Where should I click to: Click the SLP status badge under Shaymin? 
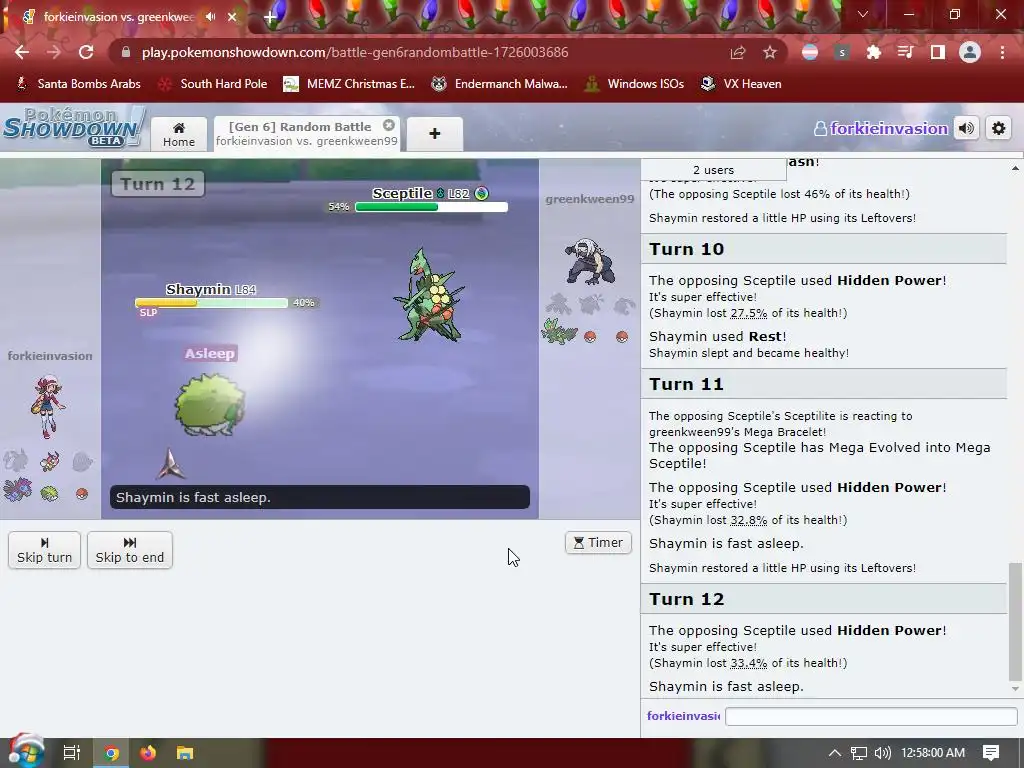(148, 313)
